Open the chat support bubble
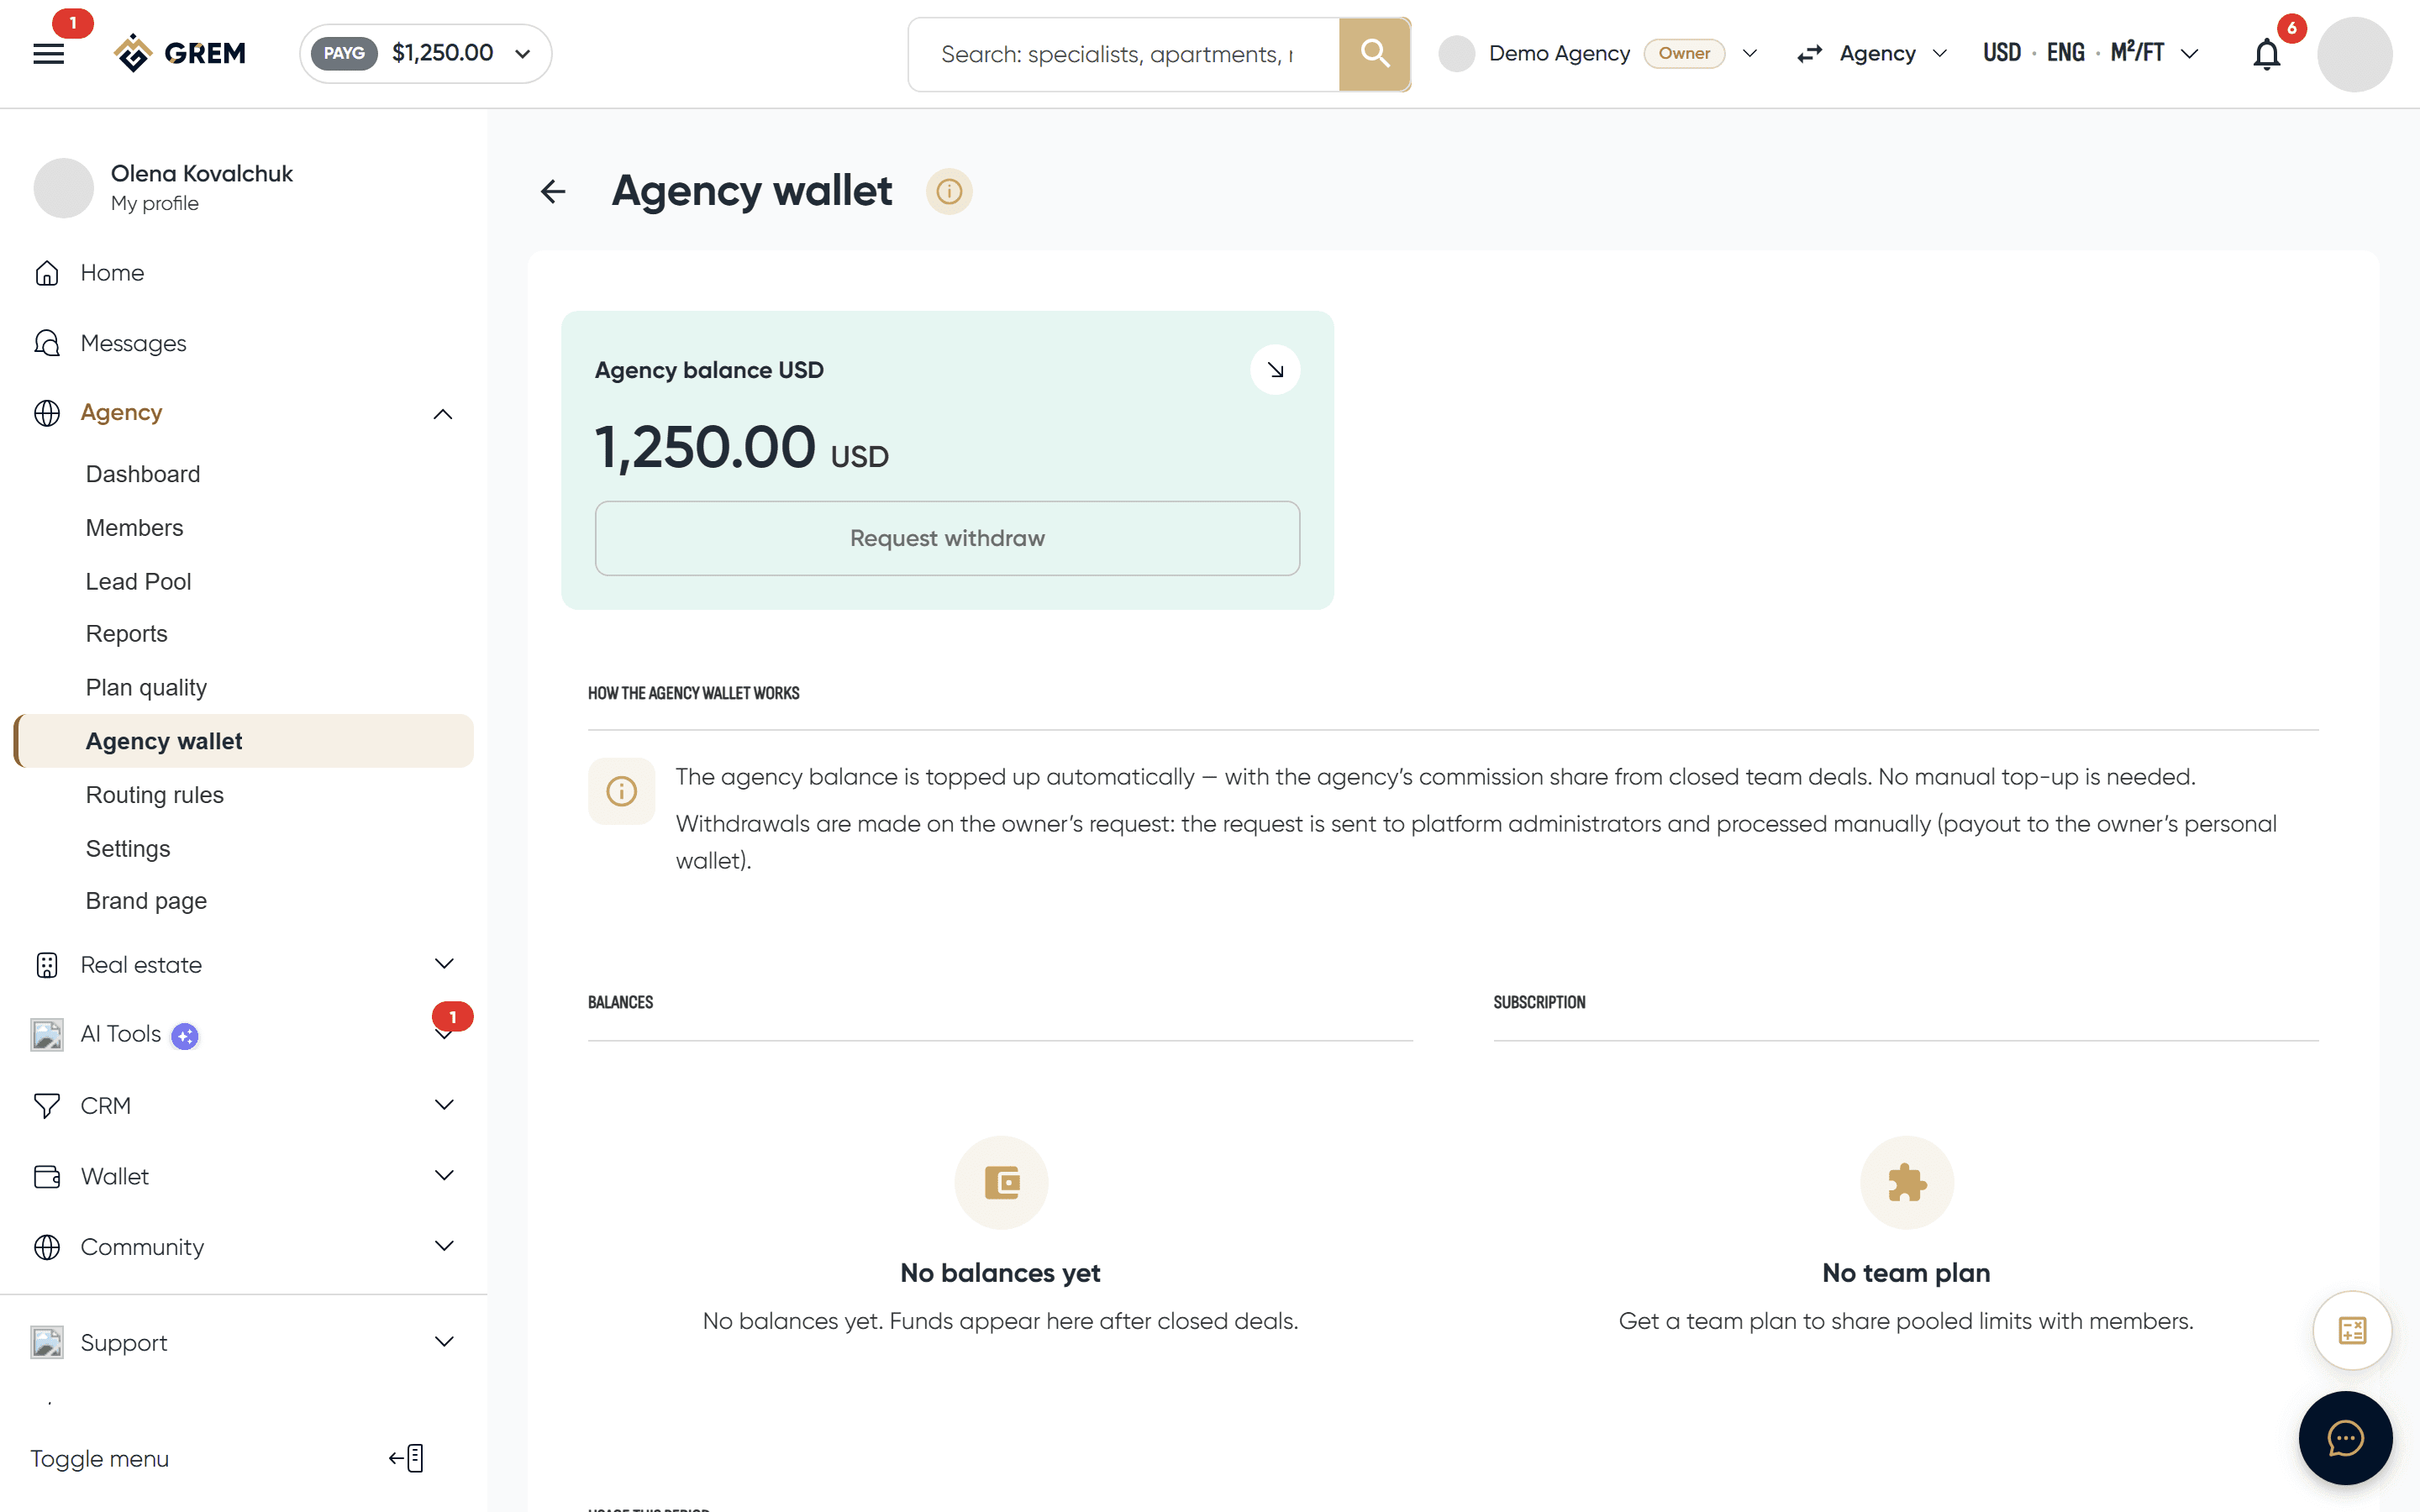 point(2345,1437)
